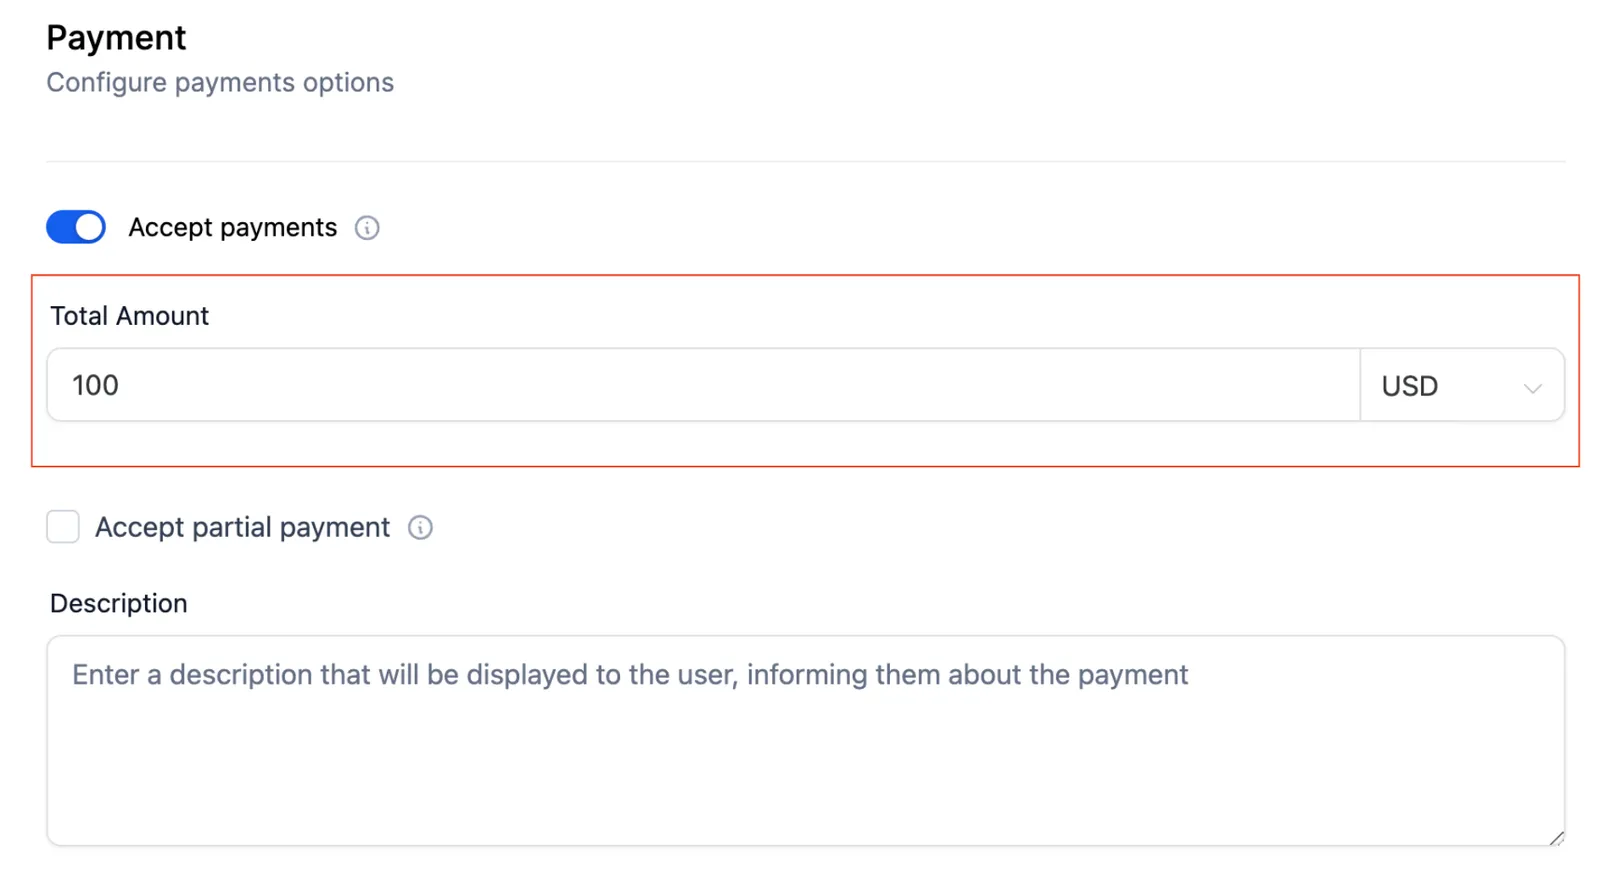
Task: Click the Accept payments label text
Action: pos(232,227)
